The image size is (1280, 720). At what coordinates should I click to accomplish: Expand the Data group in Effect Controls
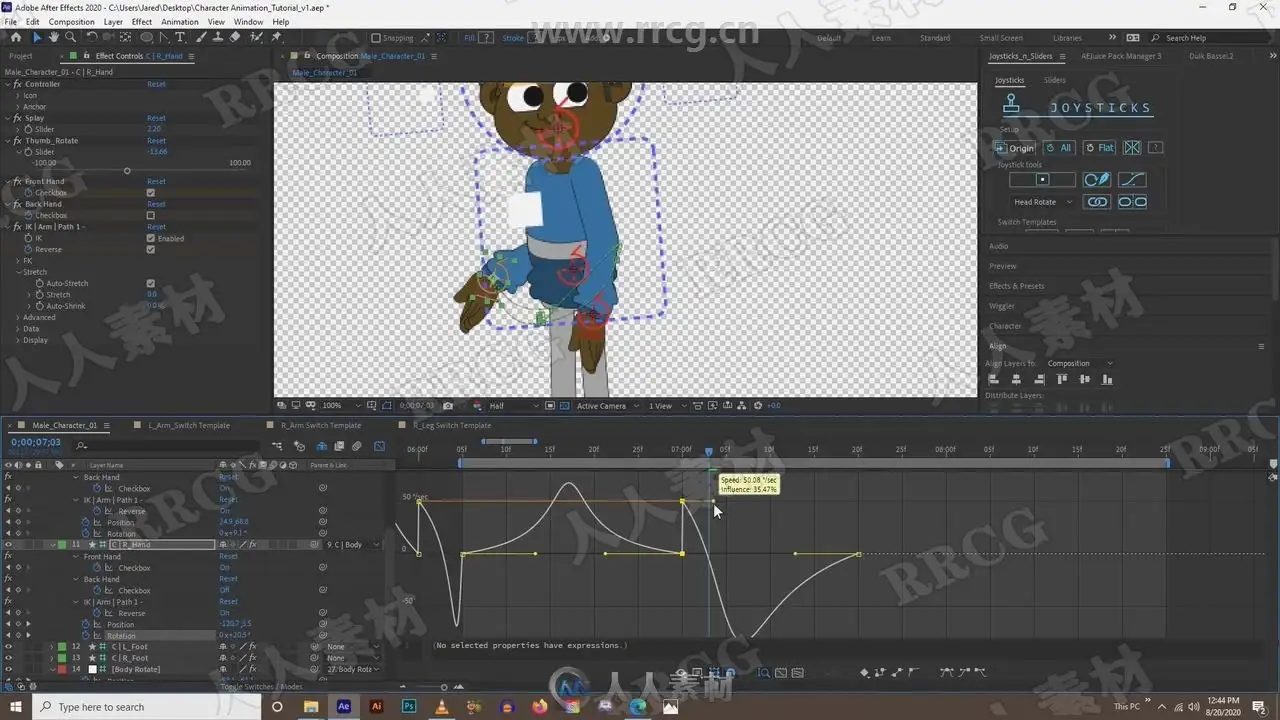pos(18,329)
